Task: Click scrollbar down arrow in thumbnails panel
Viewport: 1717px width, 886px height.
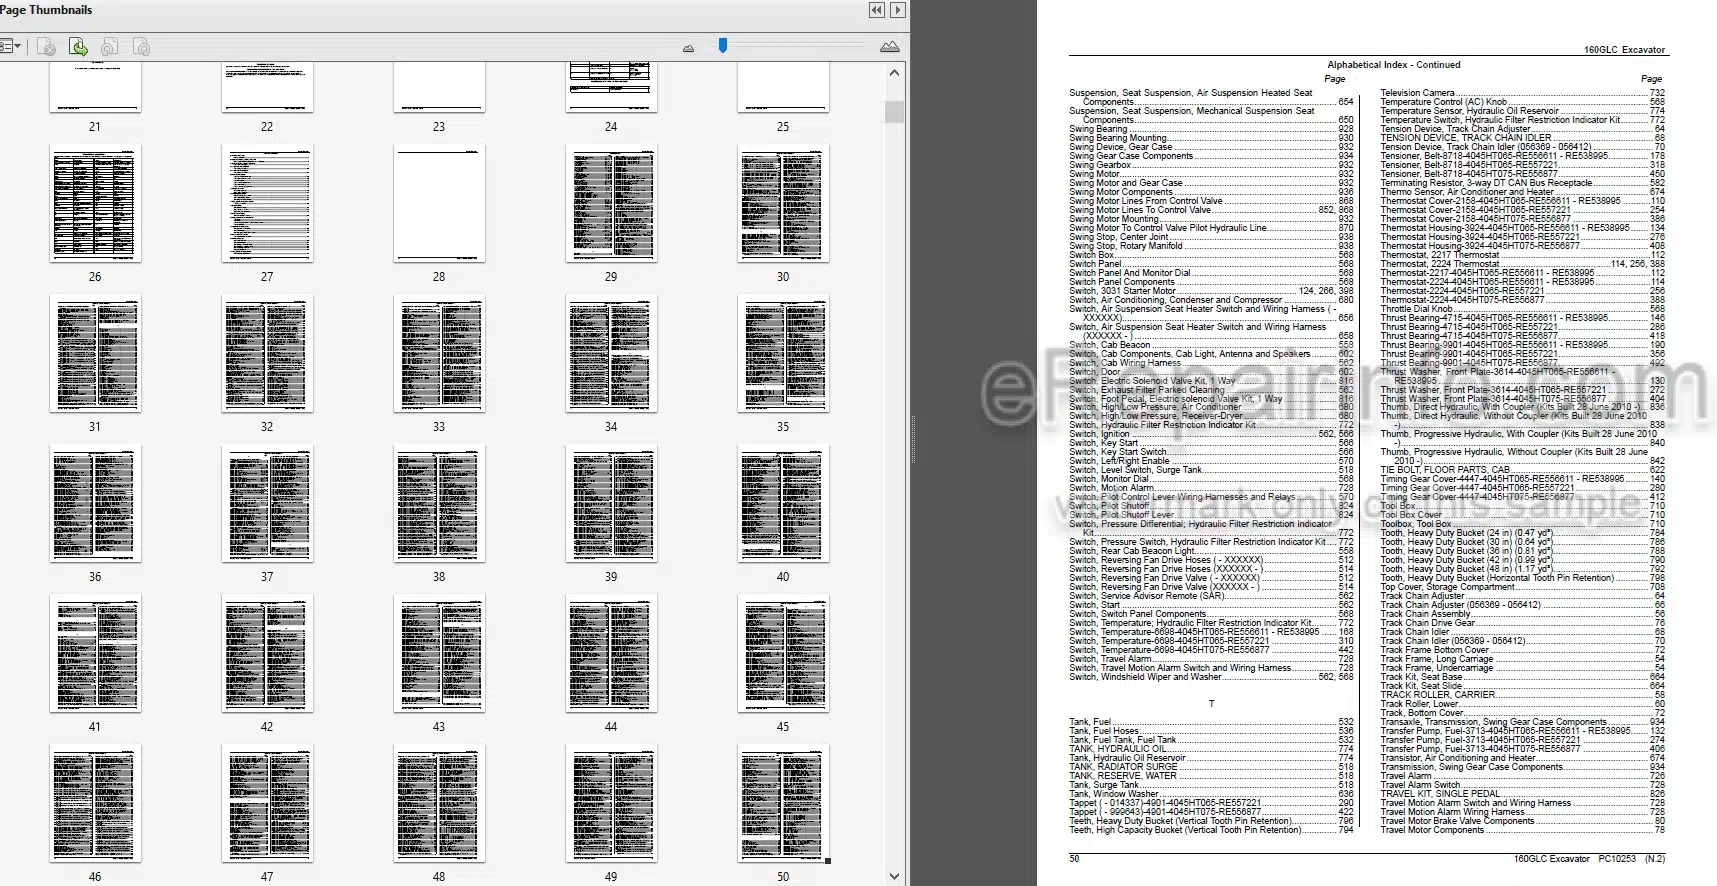Action: point(894,876)
